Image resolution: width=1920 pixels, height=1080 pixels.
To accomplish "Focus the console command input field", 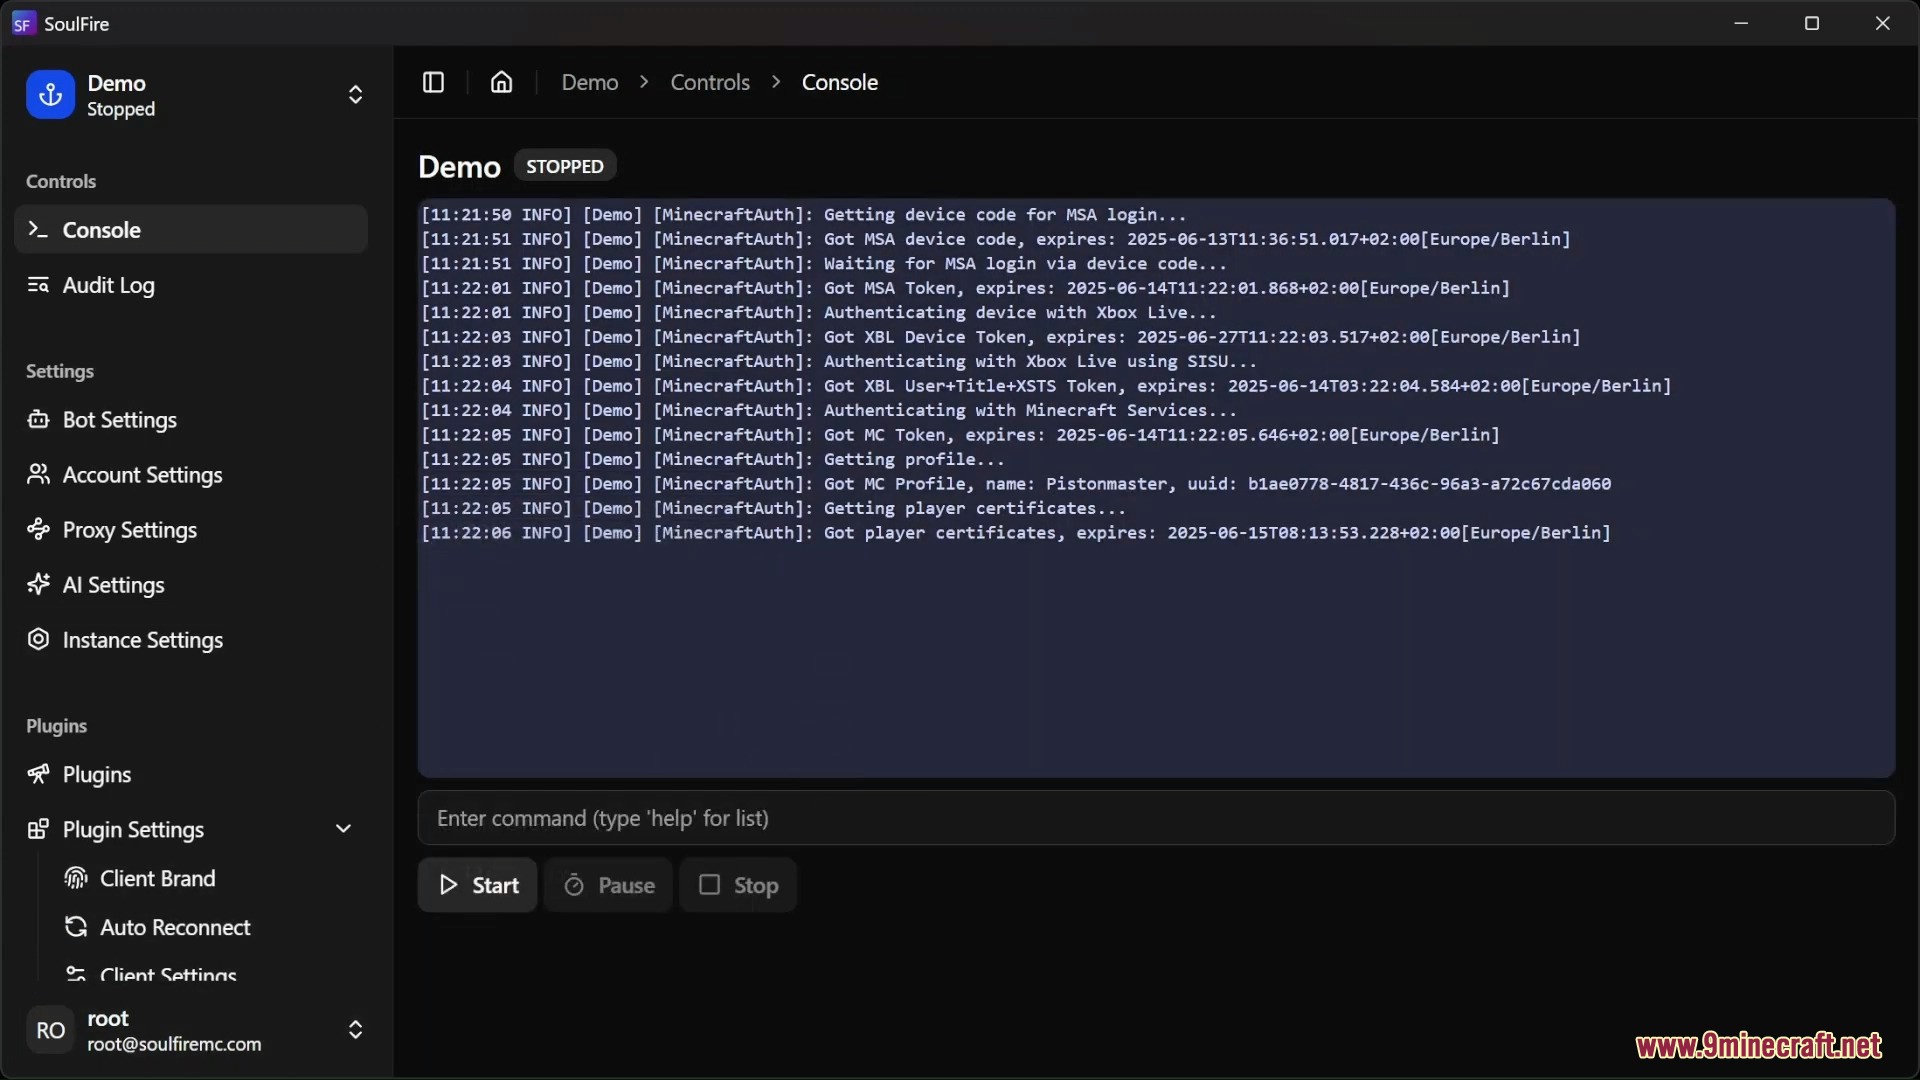I will pos(1156,818).
